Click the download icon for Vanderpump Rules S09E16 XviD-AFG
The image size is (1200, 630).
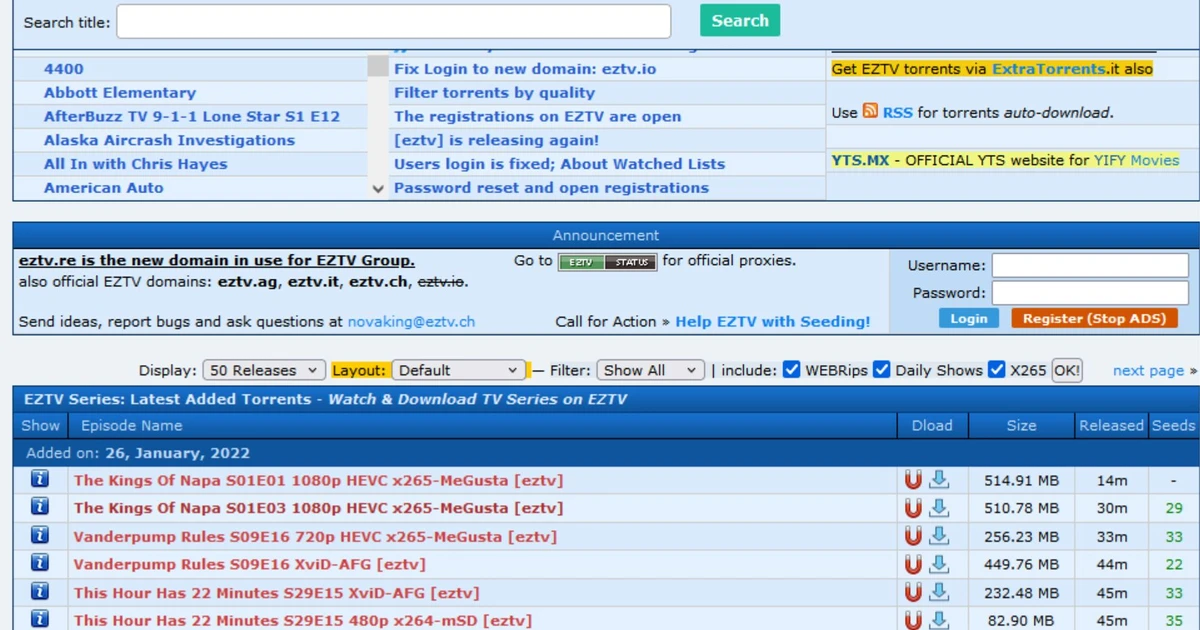pos(937,563)
